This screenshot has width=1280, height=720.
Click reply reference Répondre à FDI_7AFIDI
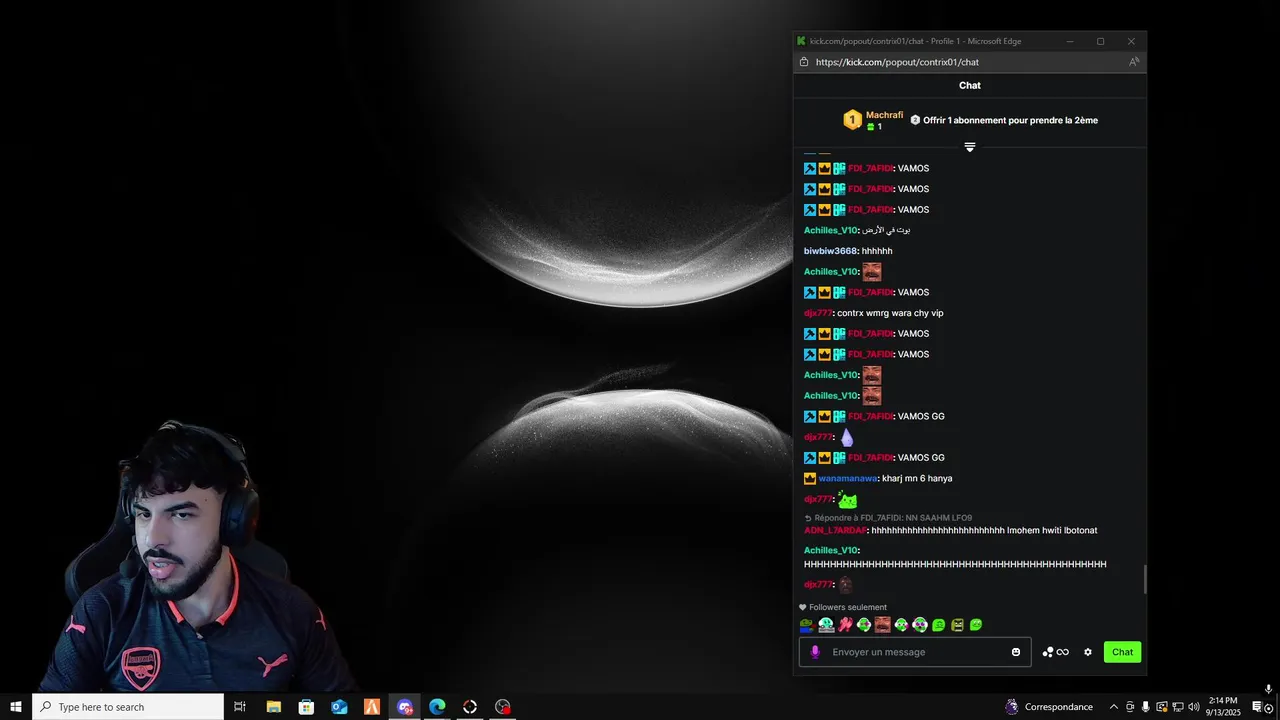888,518
